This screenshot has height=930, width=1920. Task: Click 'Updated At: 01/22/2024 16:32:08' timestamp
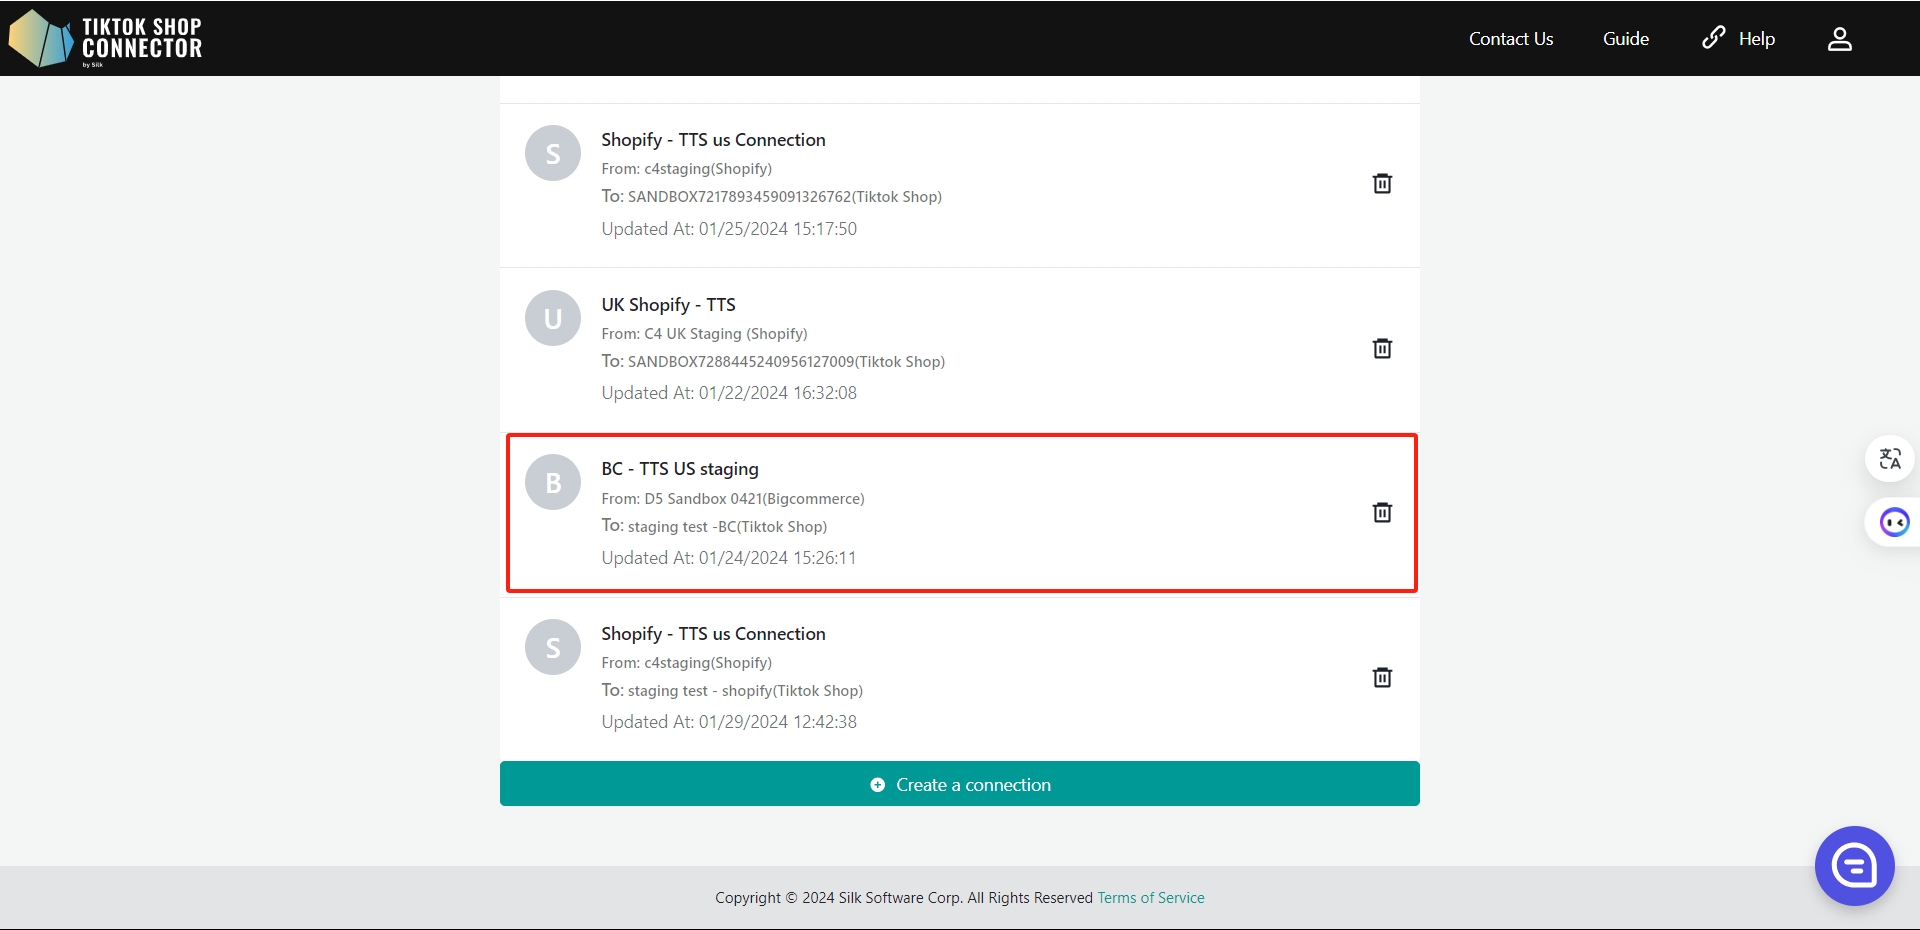[x=729, y=393]
